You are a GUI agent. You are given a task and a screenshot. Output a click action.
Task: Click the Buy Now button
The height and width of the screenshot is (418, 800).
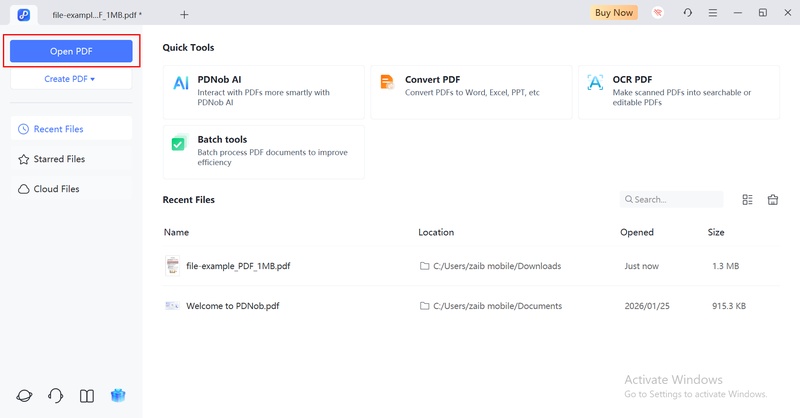click(614, 13)
